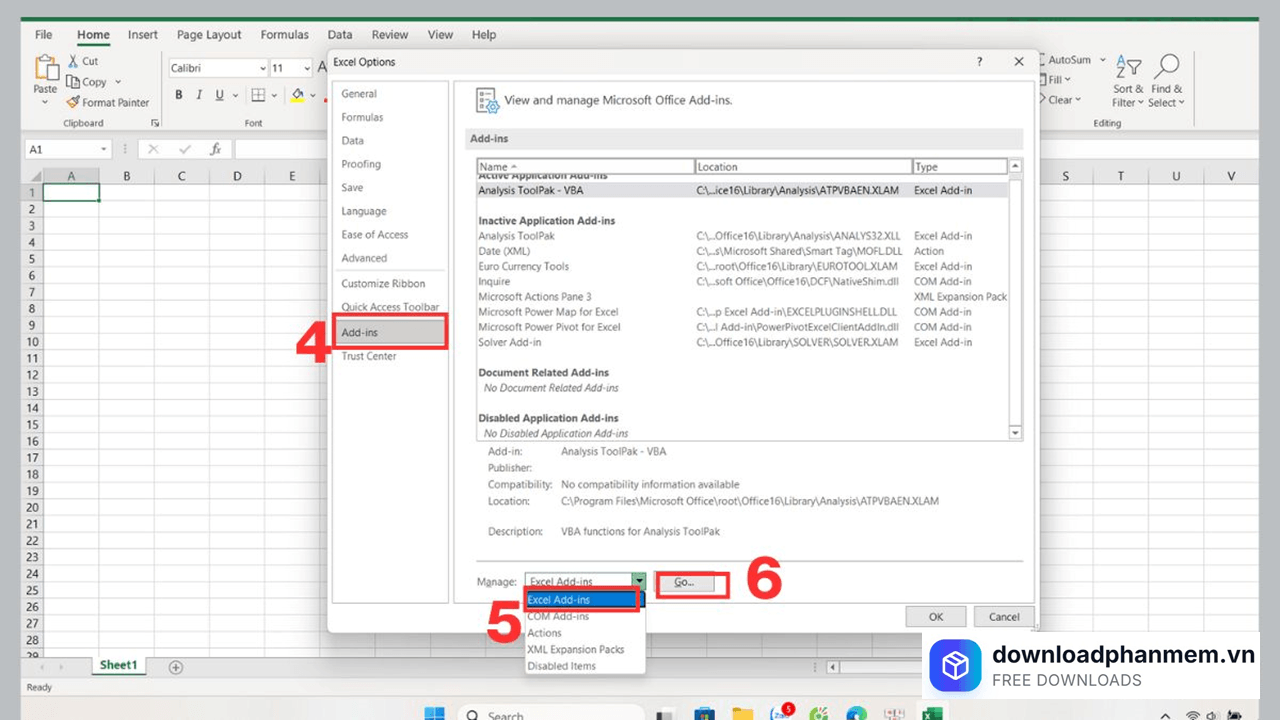Select Euro Currency Tools row
The image size is (1280, 720).
pyautogui.click(x=742, y=266)
